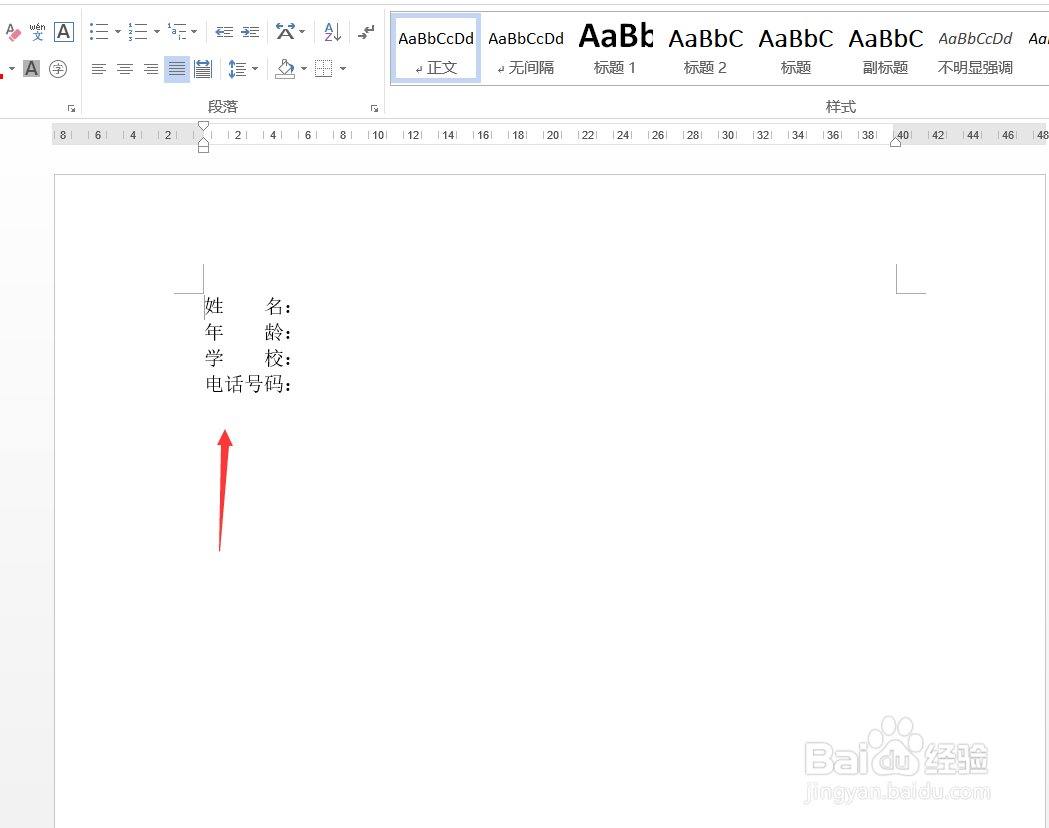Apply the 标题 2 style
The image size is (1049, 828).
click(x=705, y=49)
